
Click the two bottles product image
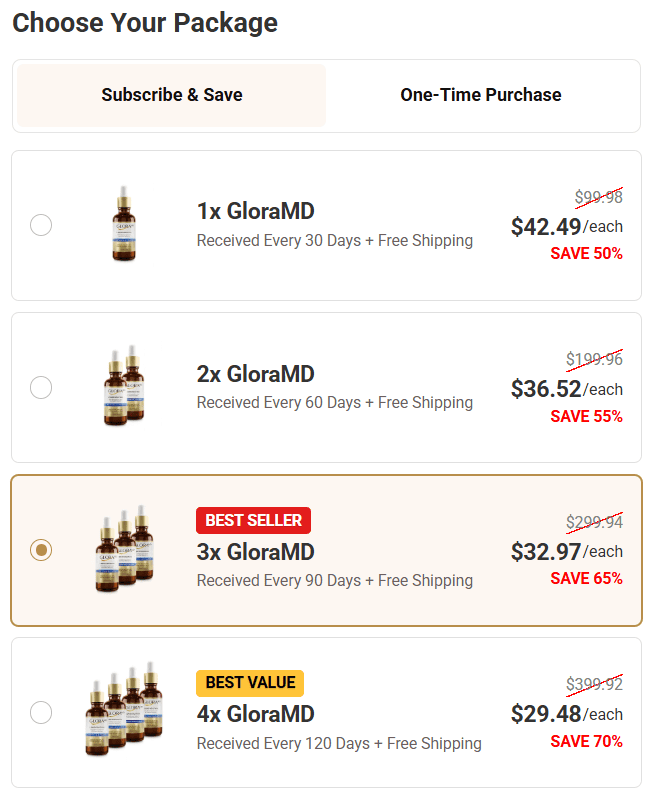125,385
